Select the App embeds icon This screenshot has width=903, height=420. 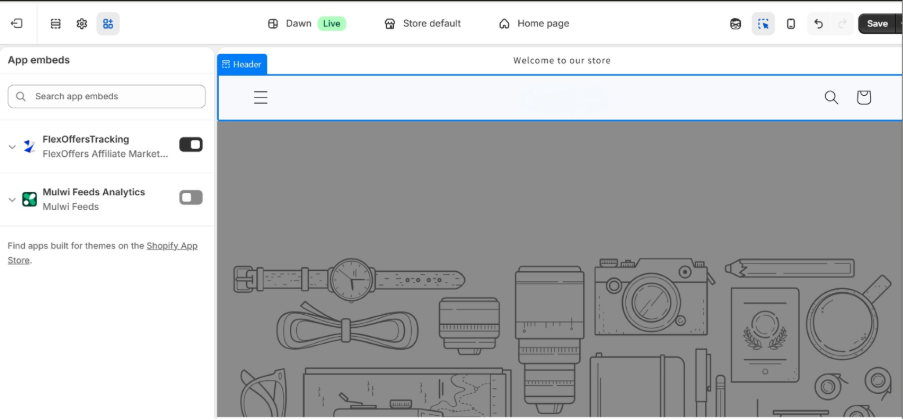coord(108,23)
